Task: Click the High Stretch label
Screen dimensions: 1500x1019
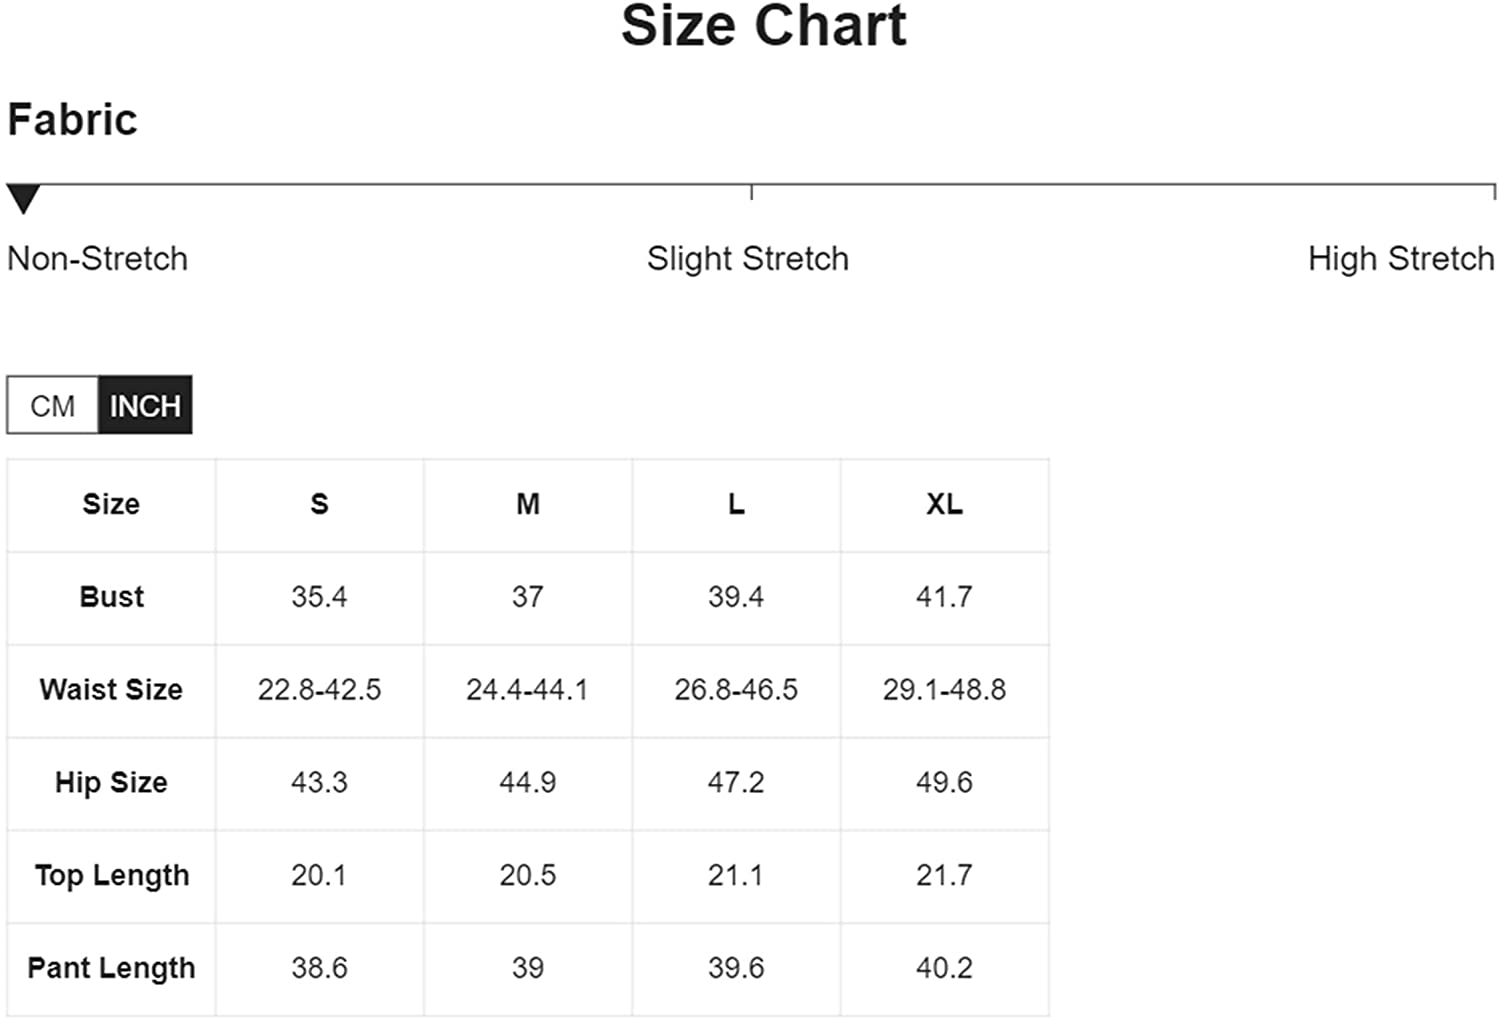Action: click(1401, 259)
